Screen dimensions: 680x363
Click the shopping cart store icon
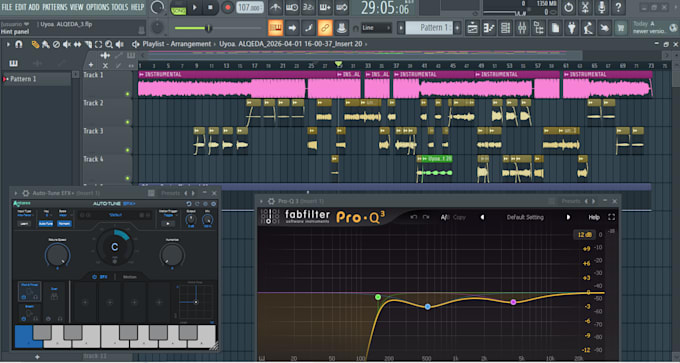click(621, 28)
